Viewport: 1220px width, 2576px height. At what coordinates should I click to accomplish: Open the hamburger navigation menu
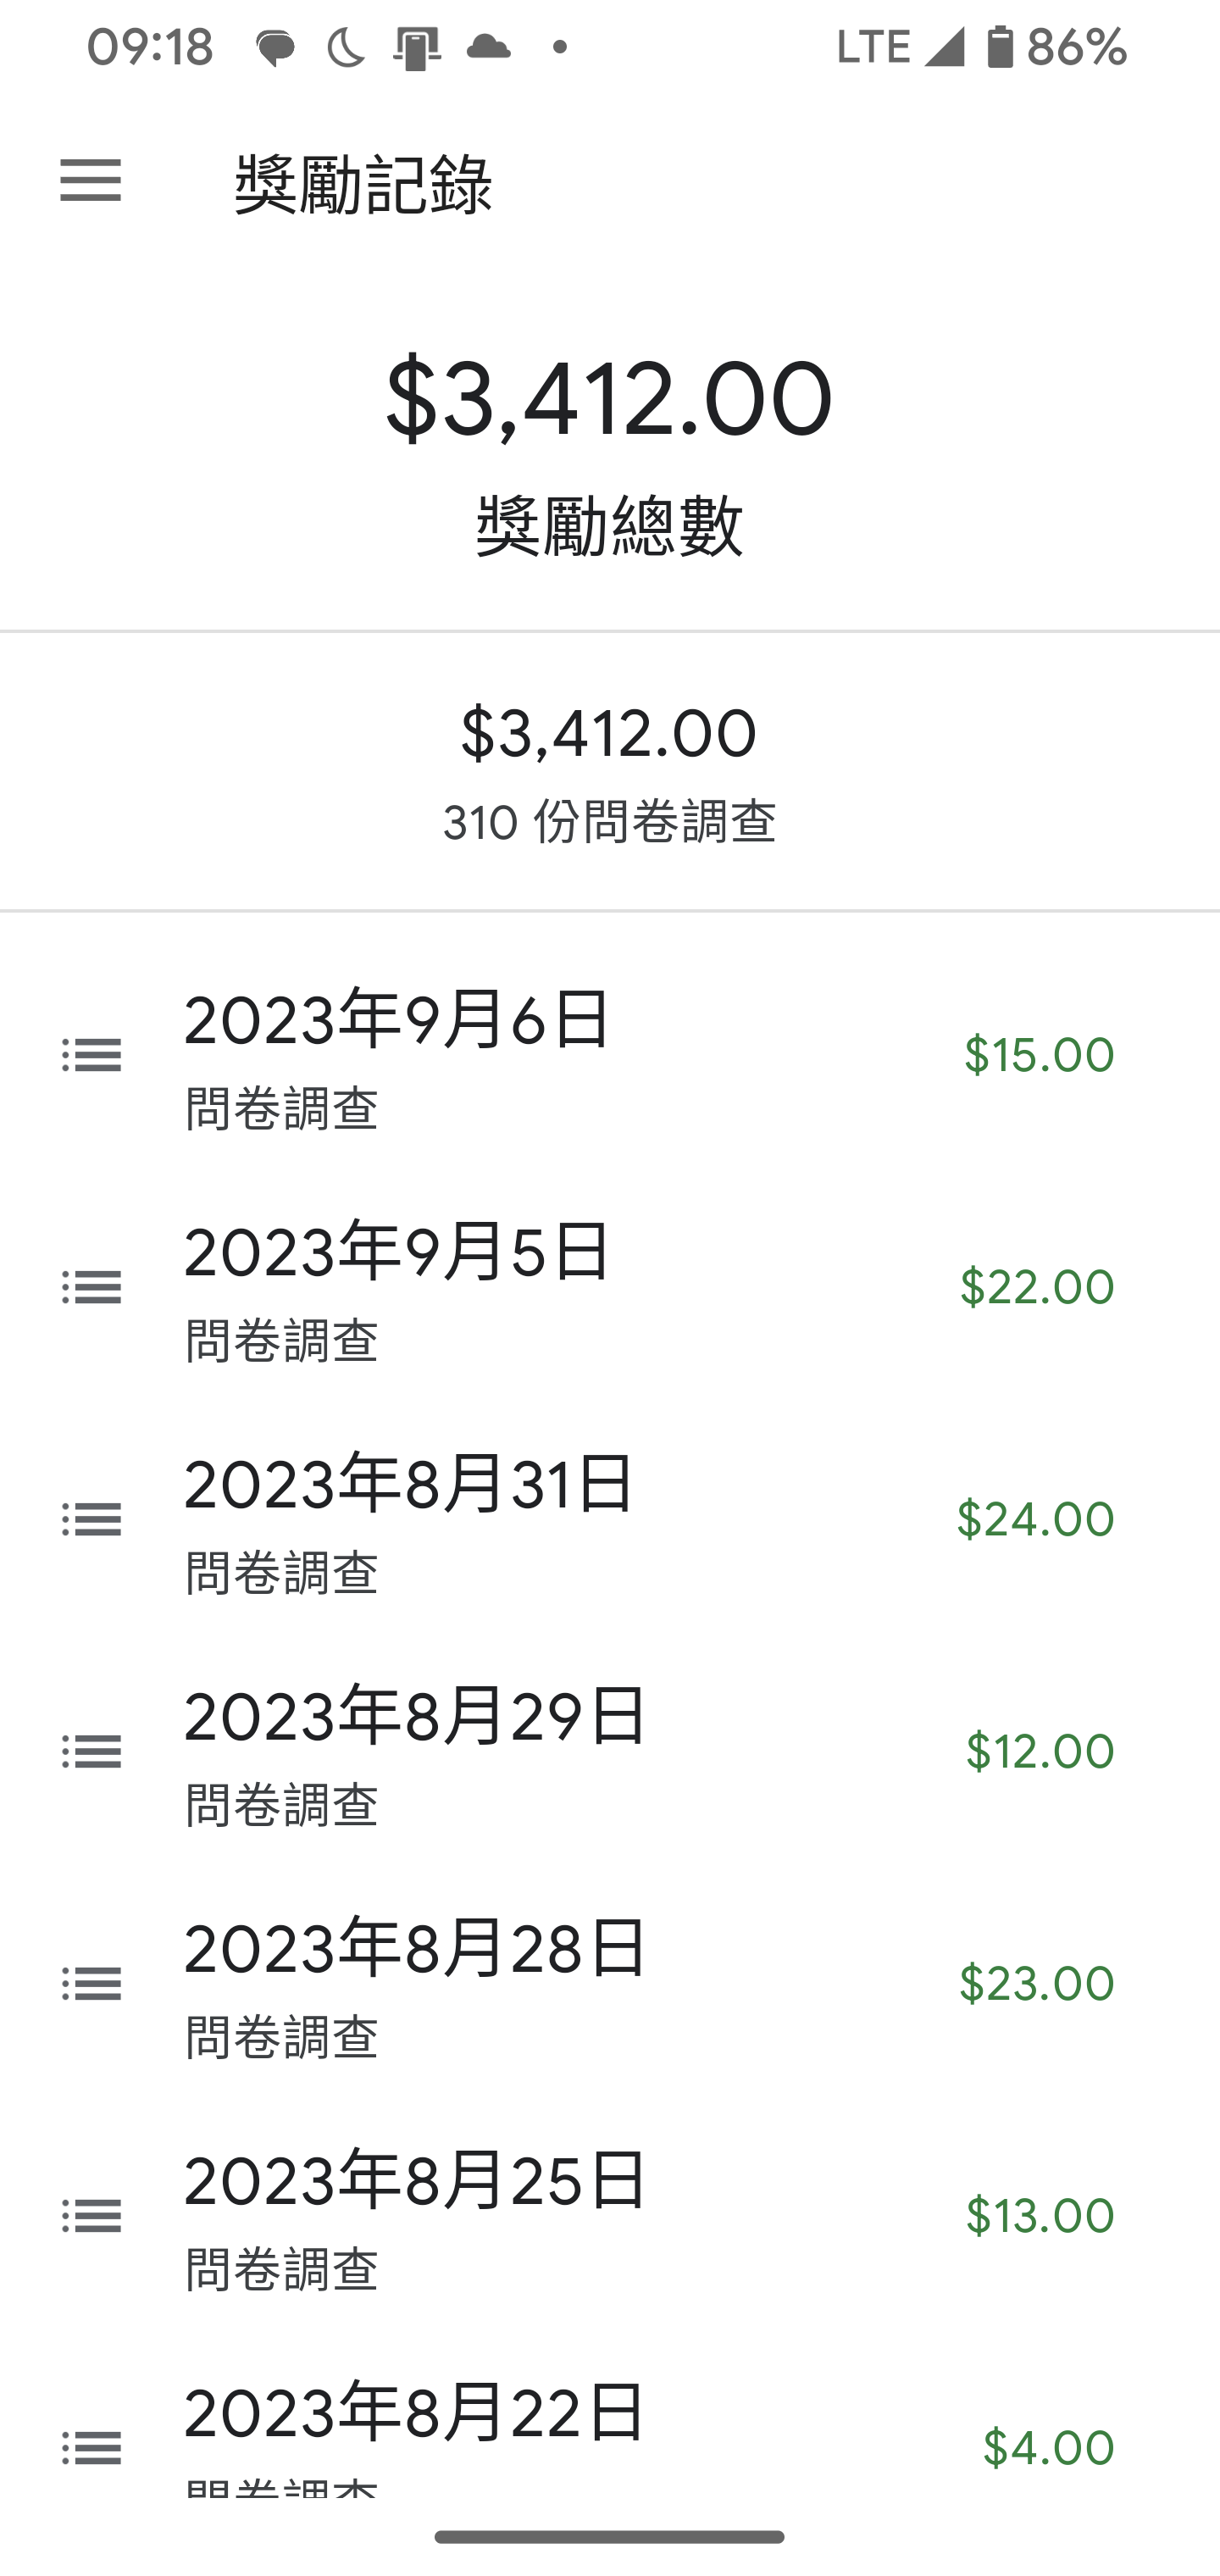point(90,181)
